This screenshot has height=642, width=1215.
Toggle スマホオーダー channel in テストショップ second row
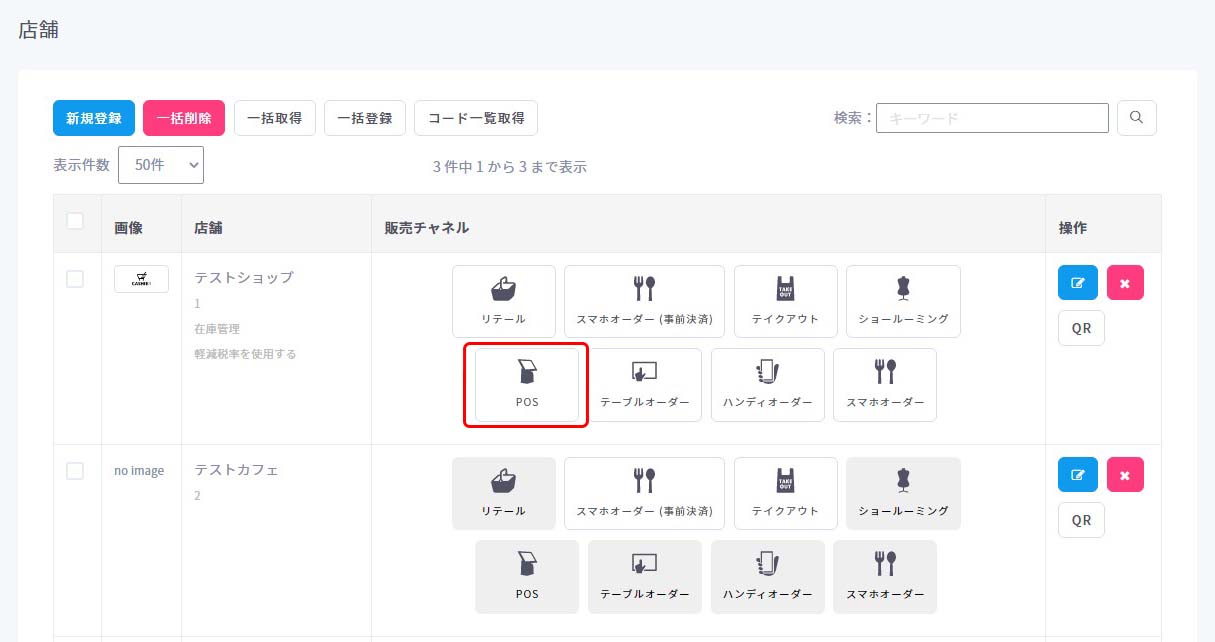(885, 385)
